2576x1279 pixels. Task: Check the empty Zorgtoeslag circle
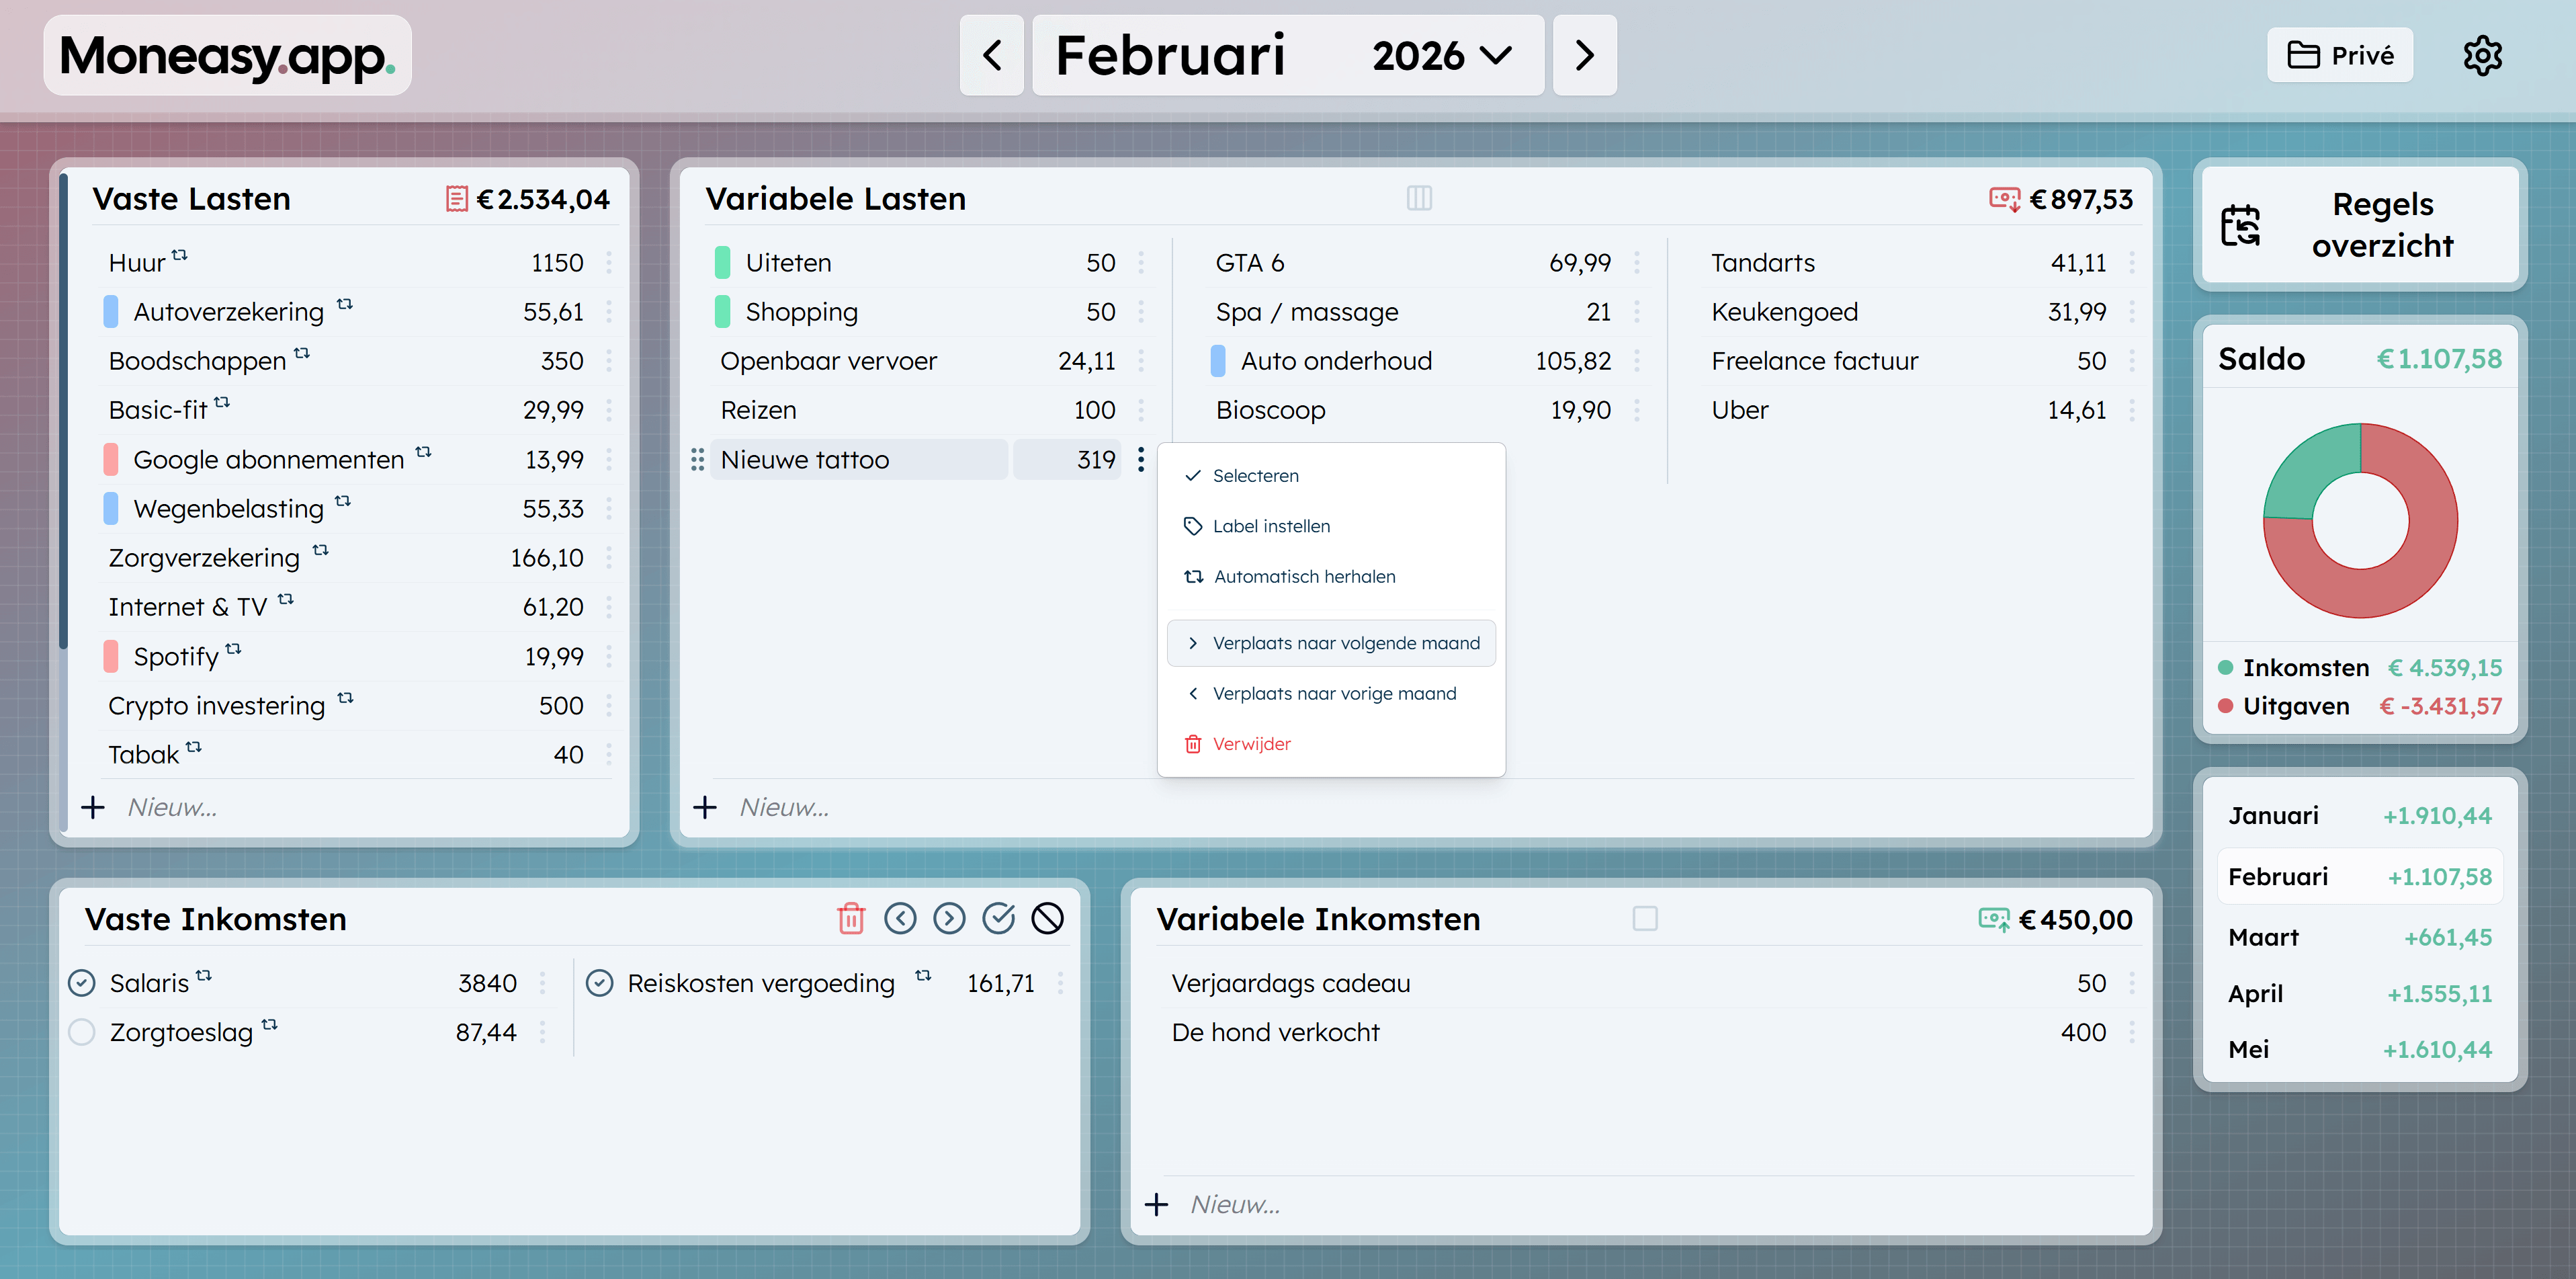82,1032
